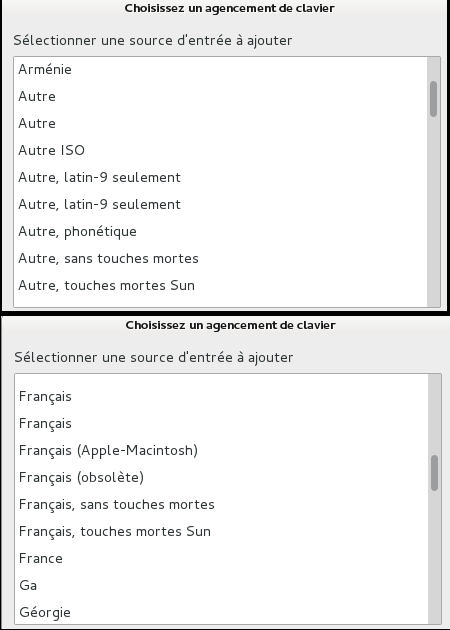
Task: Select Autre, latin-9 seulement just below Autre ISO
Action: click(x=221, y=177)
